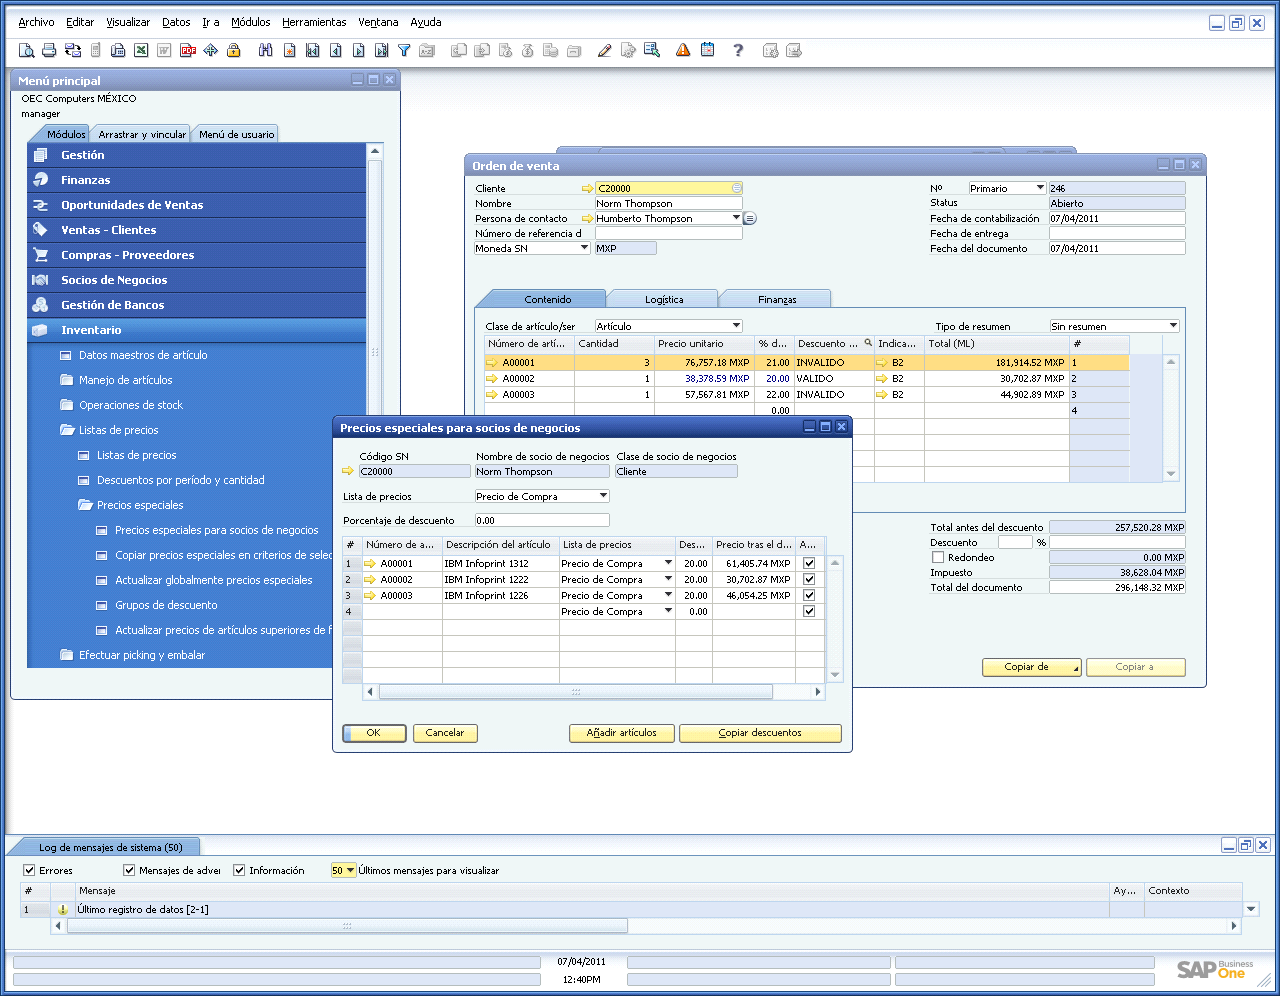Switch to the Logística tab
This screenshot has height=996, width=1280.
(x=663, y=298)
